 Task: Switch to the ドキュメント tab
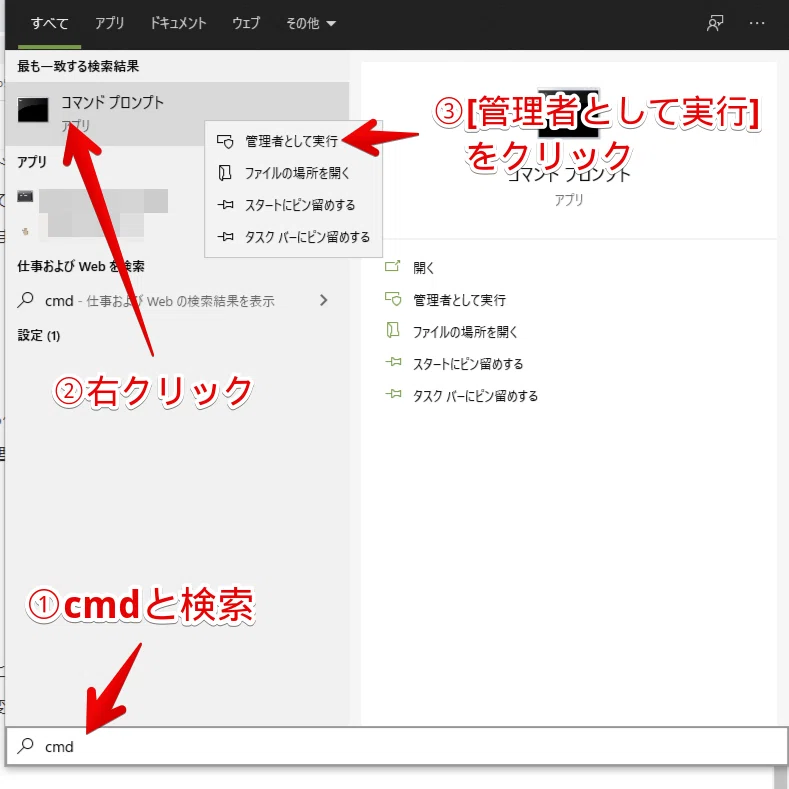pyautogui.click(x=178, y=23)
